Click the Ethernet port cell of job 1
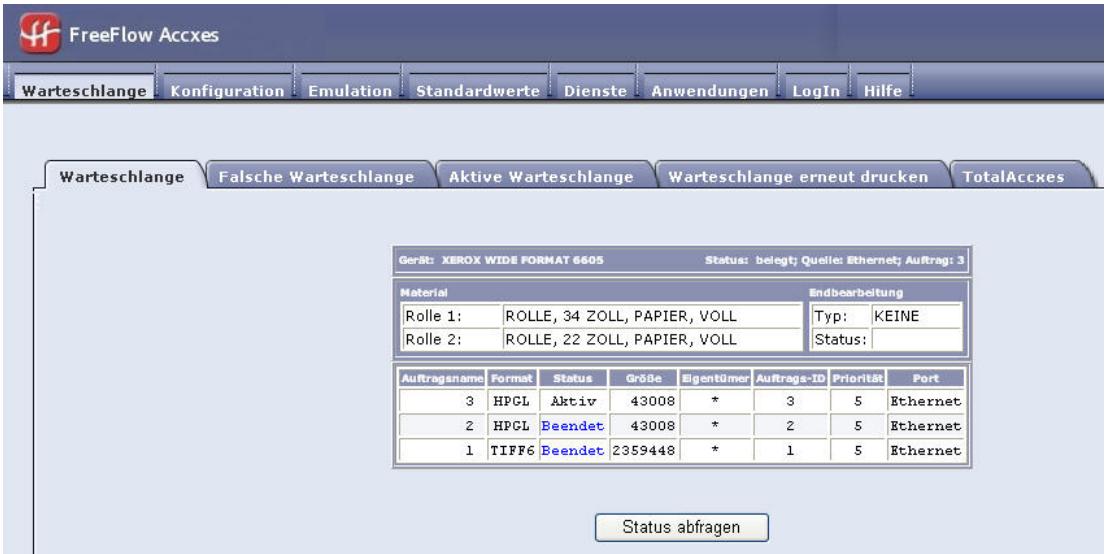This screenshot has width=1106, height=554. tap(925, 450)
